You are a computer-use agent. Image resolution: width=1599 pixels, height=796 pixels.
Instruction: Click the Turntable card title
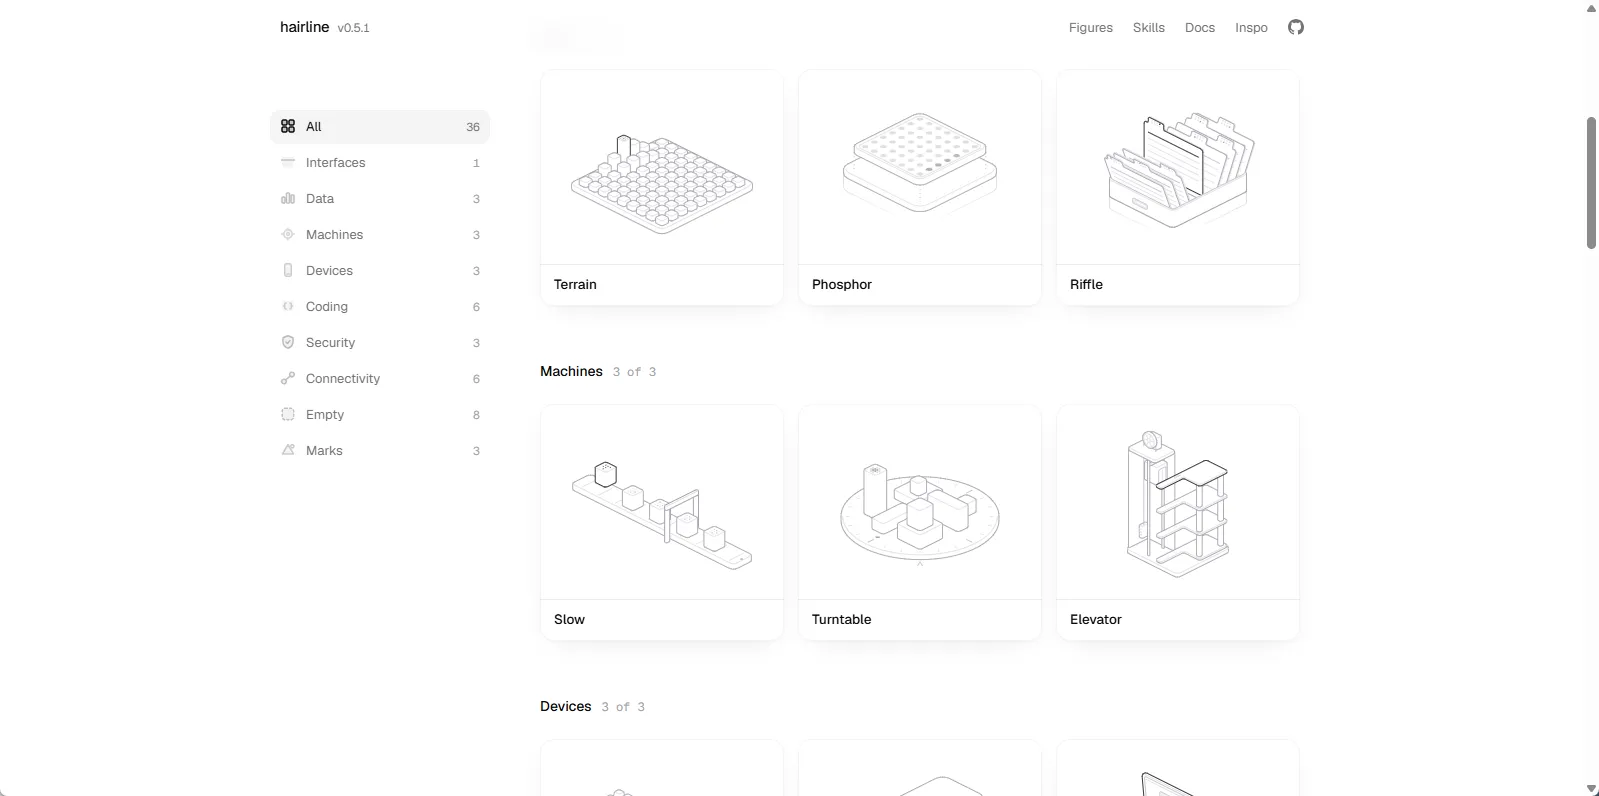pyautogui.click(x=841, y=619)
